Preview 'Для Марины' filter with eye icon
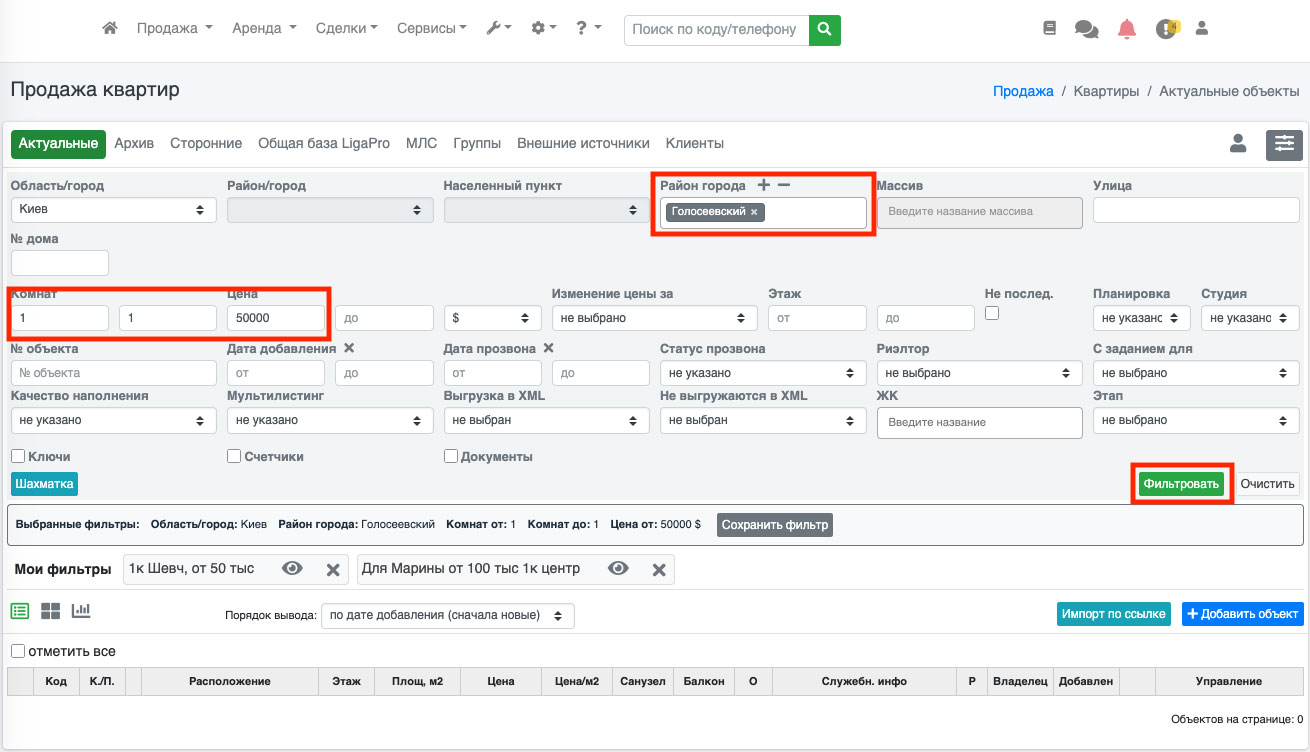This screenshot has height=752, width=1310. click(x=618, y=569)
